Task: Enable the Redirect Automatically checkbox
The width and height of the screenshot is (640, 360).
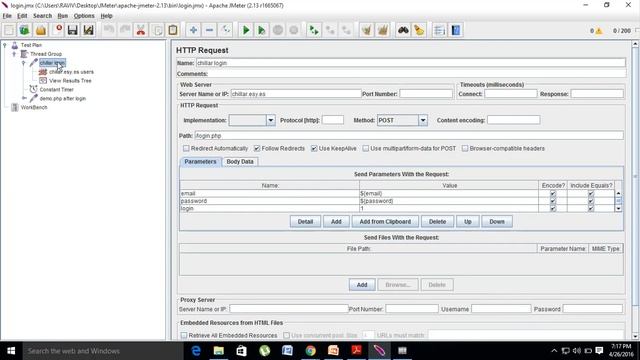Action: 186,148
